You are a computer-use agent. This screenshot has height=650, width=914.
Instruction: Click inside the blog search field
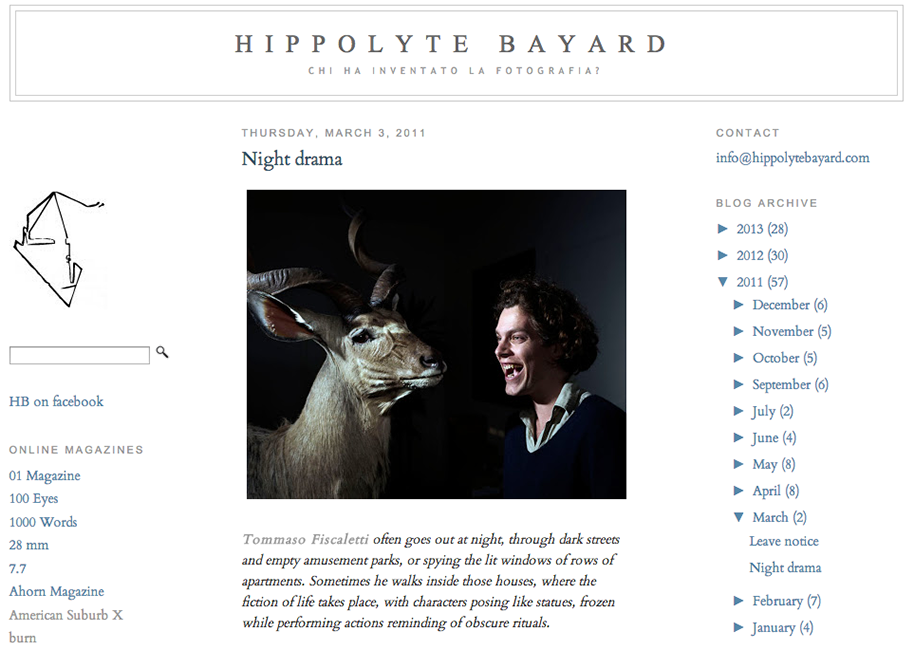pos(79,355)
